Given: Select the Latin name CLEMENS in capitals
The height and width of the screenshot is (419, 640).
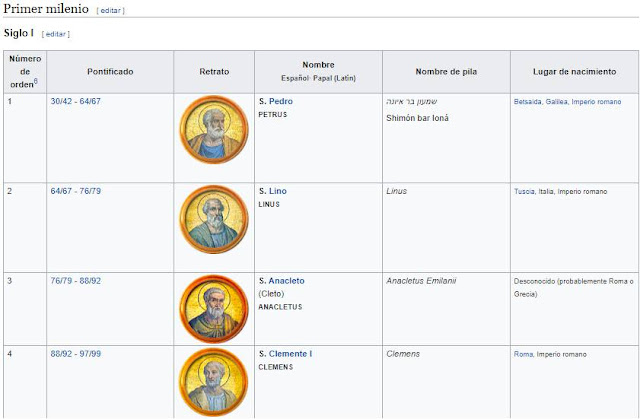Looking at the screenshot, I should [x=276, y=367].
